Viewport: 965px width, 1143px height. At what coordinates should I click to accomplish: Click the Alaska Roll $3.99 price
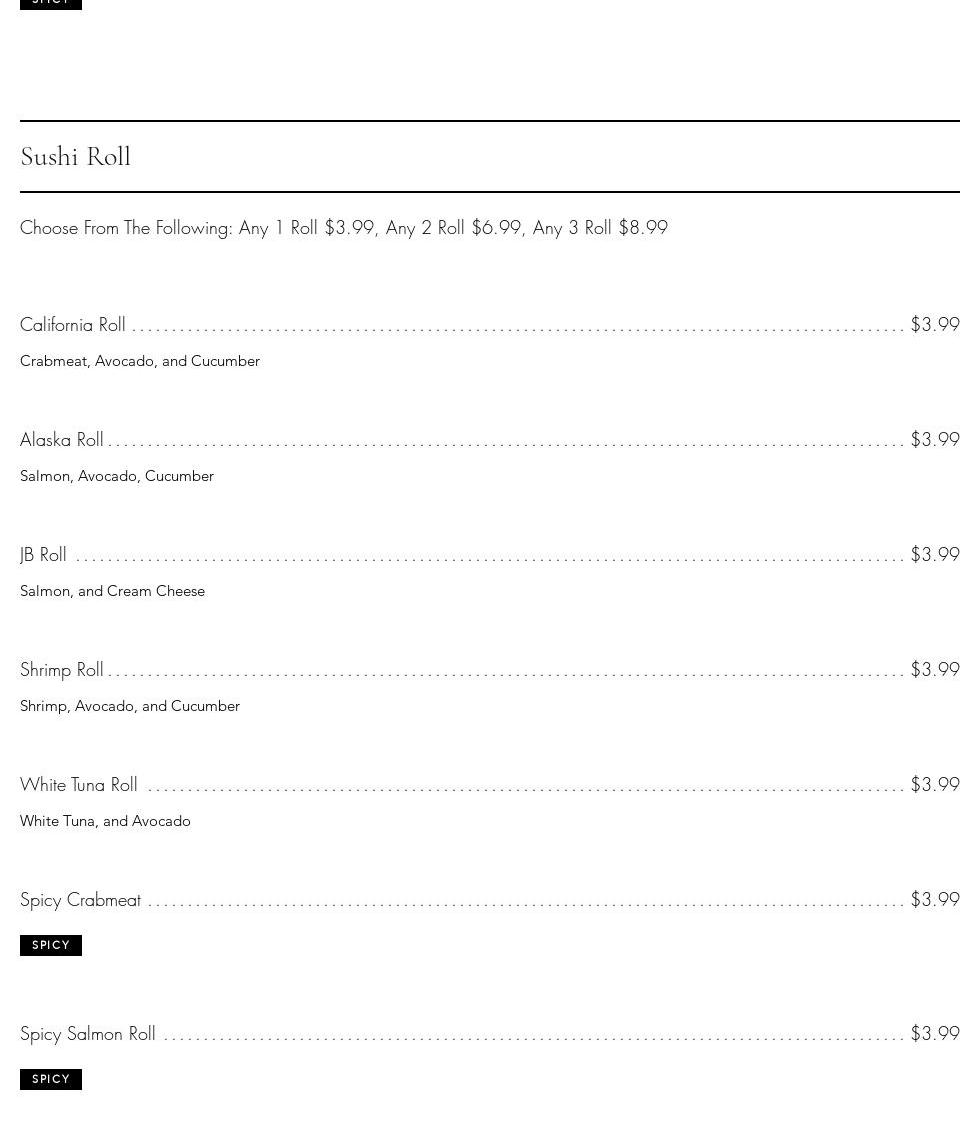(x=934, y=440)
